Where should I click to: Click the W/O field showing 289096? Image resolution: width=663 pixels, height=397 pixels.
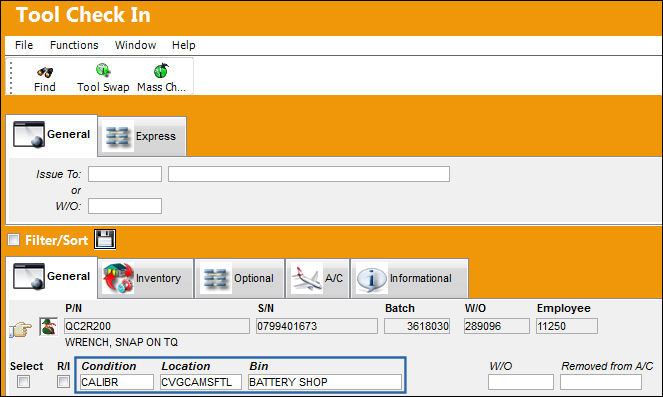pos(496,326)
